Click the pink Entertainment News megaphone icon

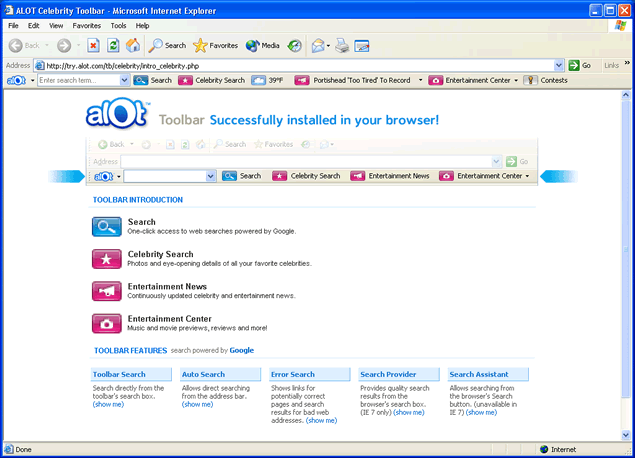106,291
